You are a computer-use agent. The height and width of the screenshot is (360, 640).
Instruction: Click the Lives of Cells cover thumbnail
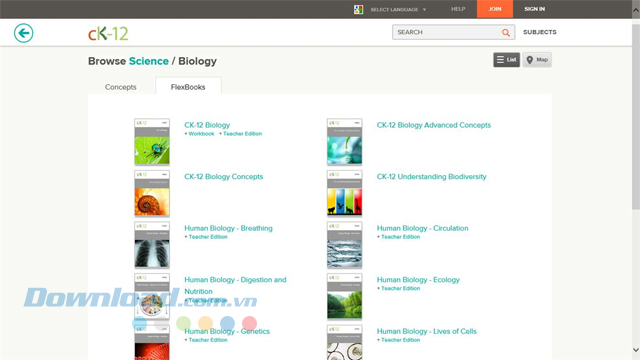(x=344, y=342)
